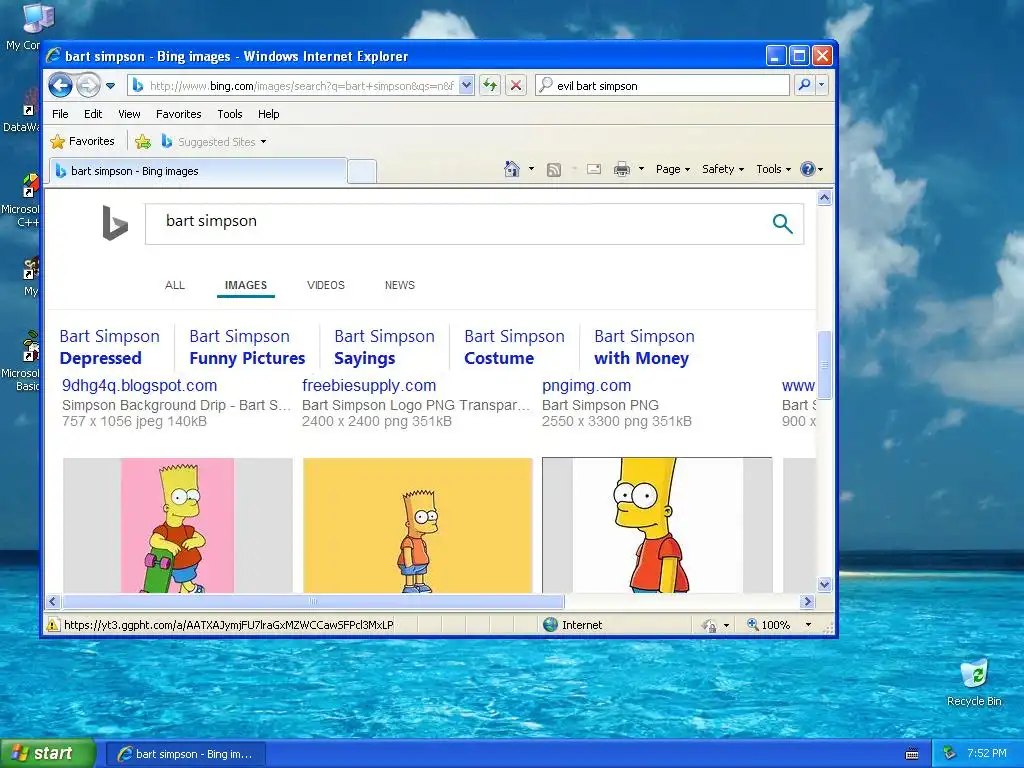Open the Favorites menu
This screenshot has width=1024, height=768.
(178, 114)
